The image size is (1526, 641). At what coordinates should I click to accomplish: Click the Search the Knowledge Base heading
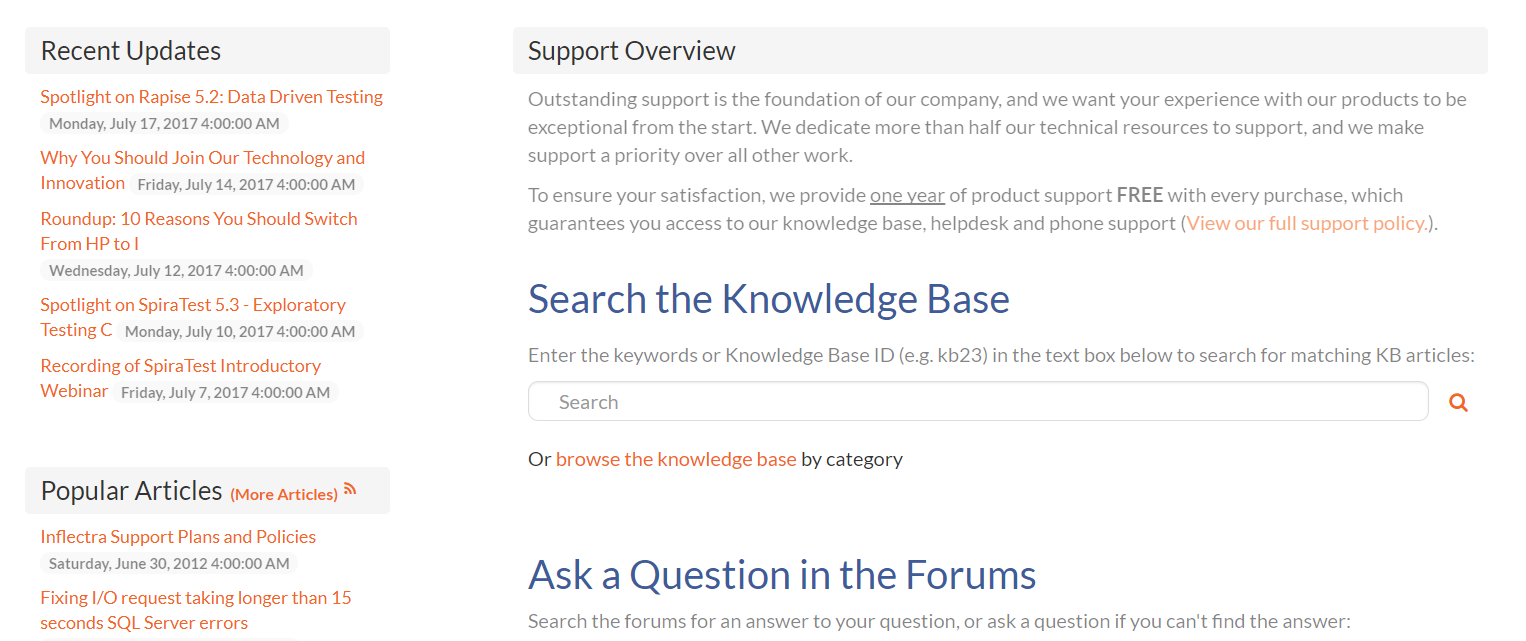[768, 299]
